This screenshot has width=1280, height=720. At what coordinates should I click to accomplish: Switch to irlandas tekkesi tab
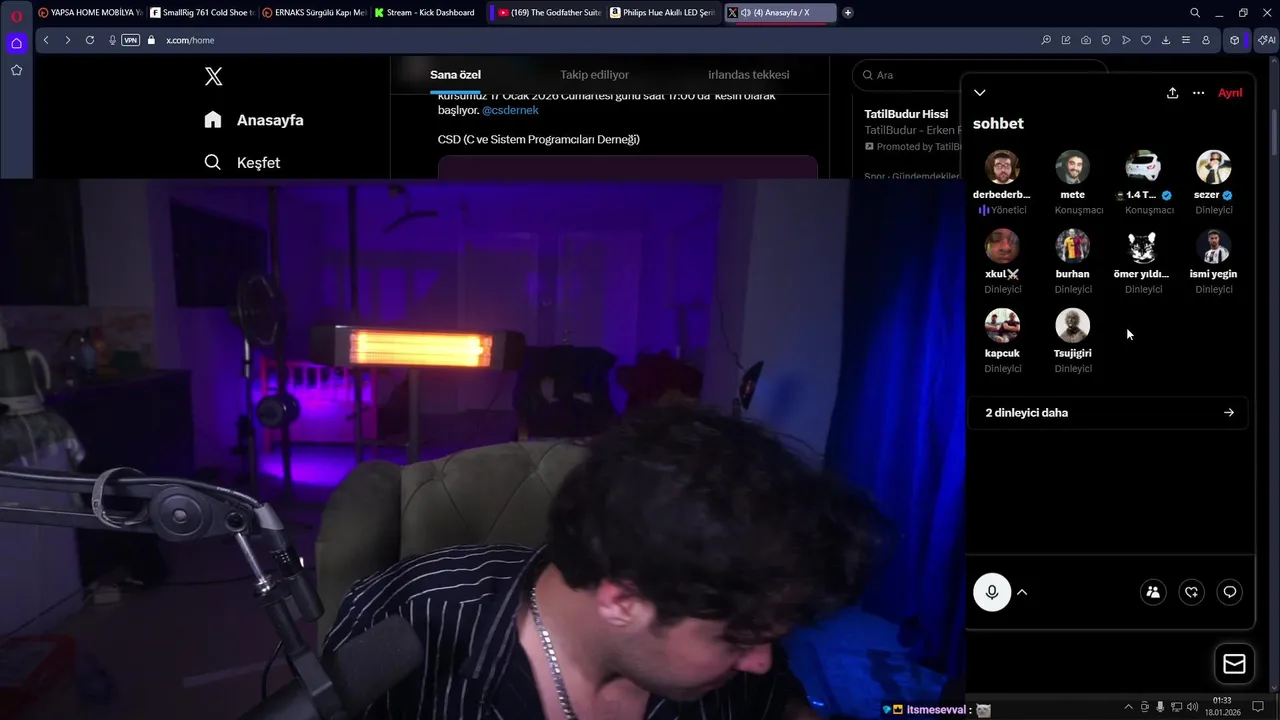point(749,75)
